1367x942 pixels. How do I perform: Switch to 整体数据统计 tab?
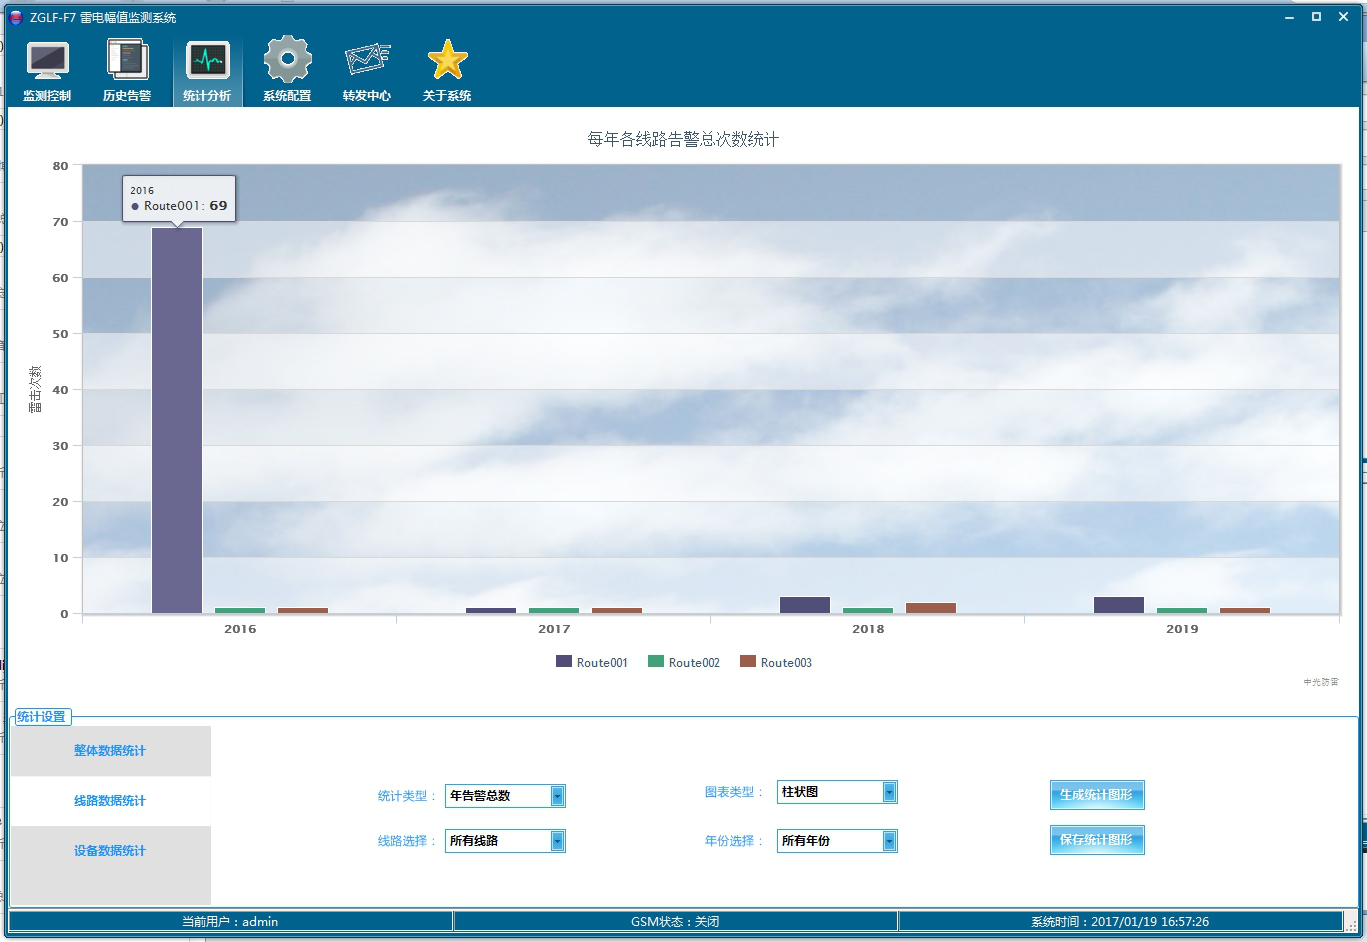tap(110, 751)
